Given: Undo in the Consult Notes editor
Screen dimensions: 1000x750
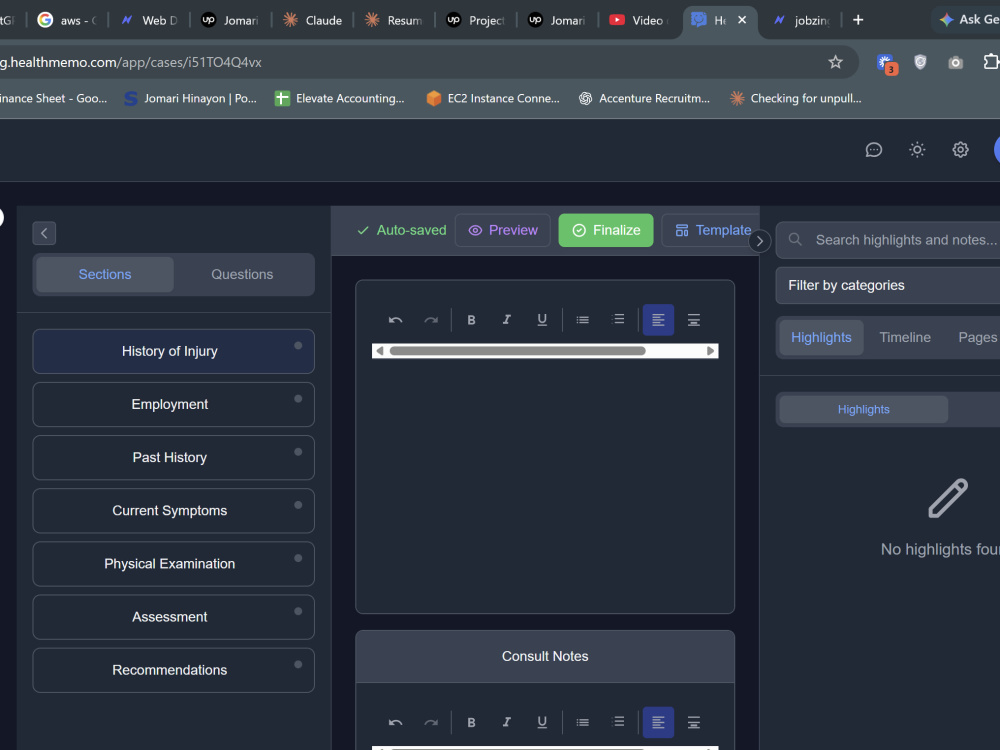Looking at the screenshot, I should (395, 723).
